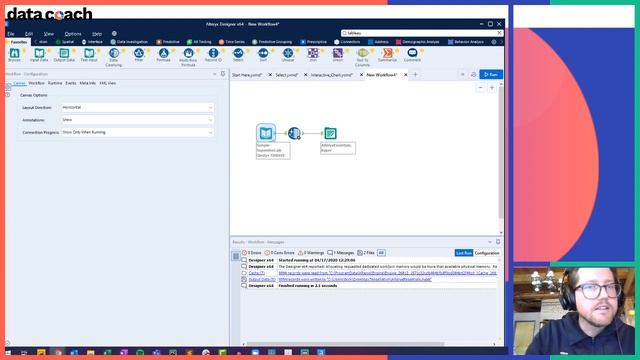This screenshot has height=360, width=640.
Task: Click the tool search field
Action: [422, 33]
